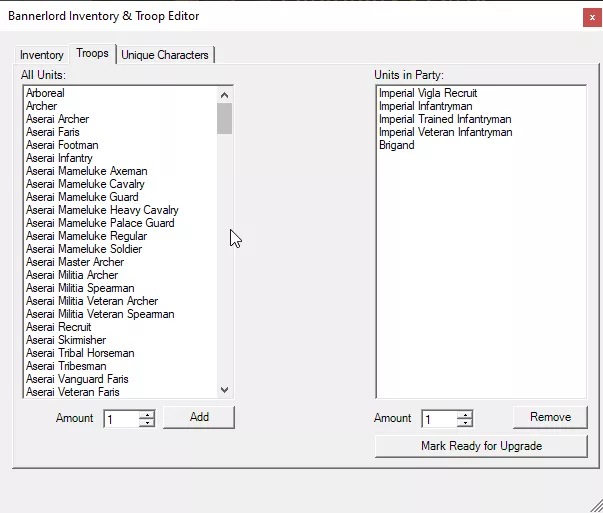Increase the Add amount with up spinner
Viewport: 603px width, 513px height.
coord(147,415)
